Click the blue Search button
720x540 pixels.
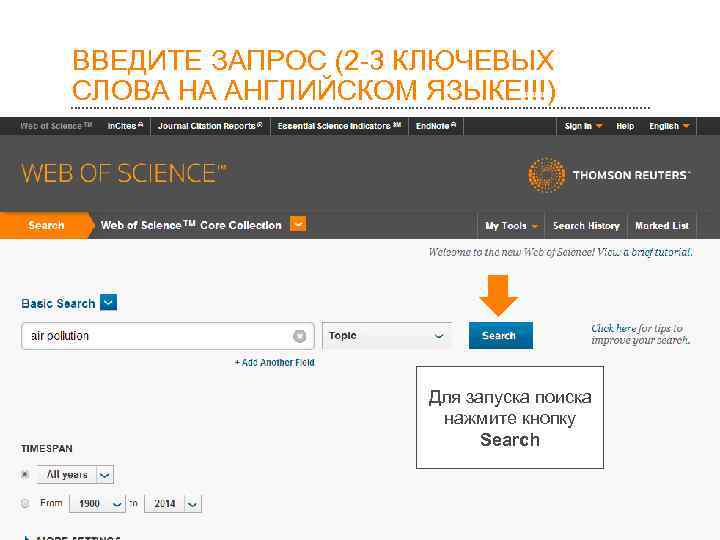tap(501, 336)
